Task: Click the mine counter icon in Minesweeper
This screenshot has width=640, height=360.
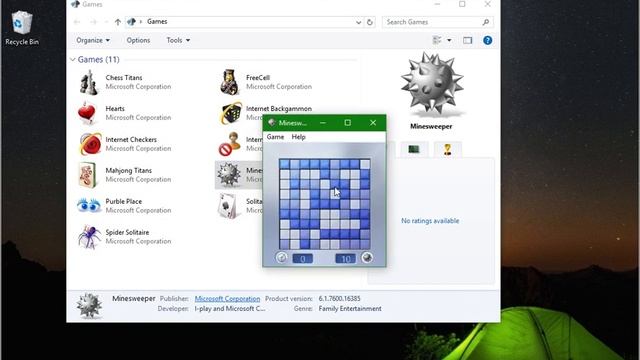Action: [367, 258]
